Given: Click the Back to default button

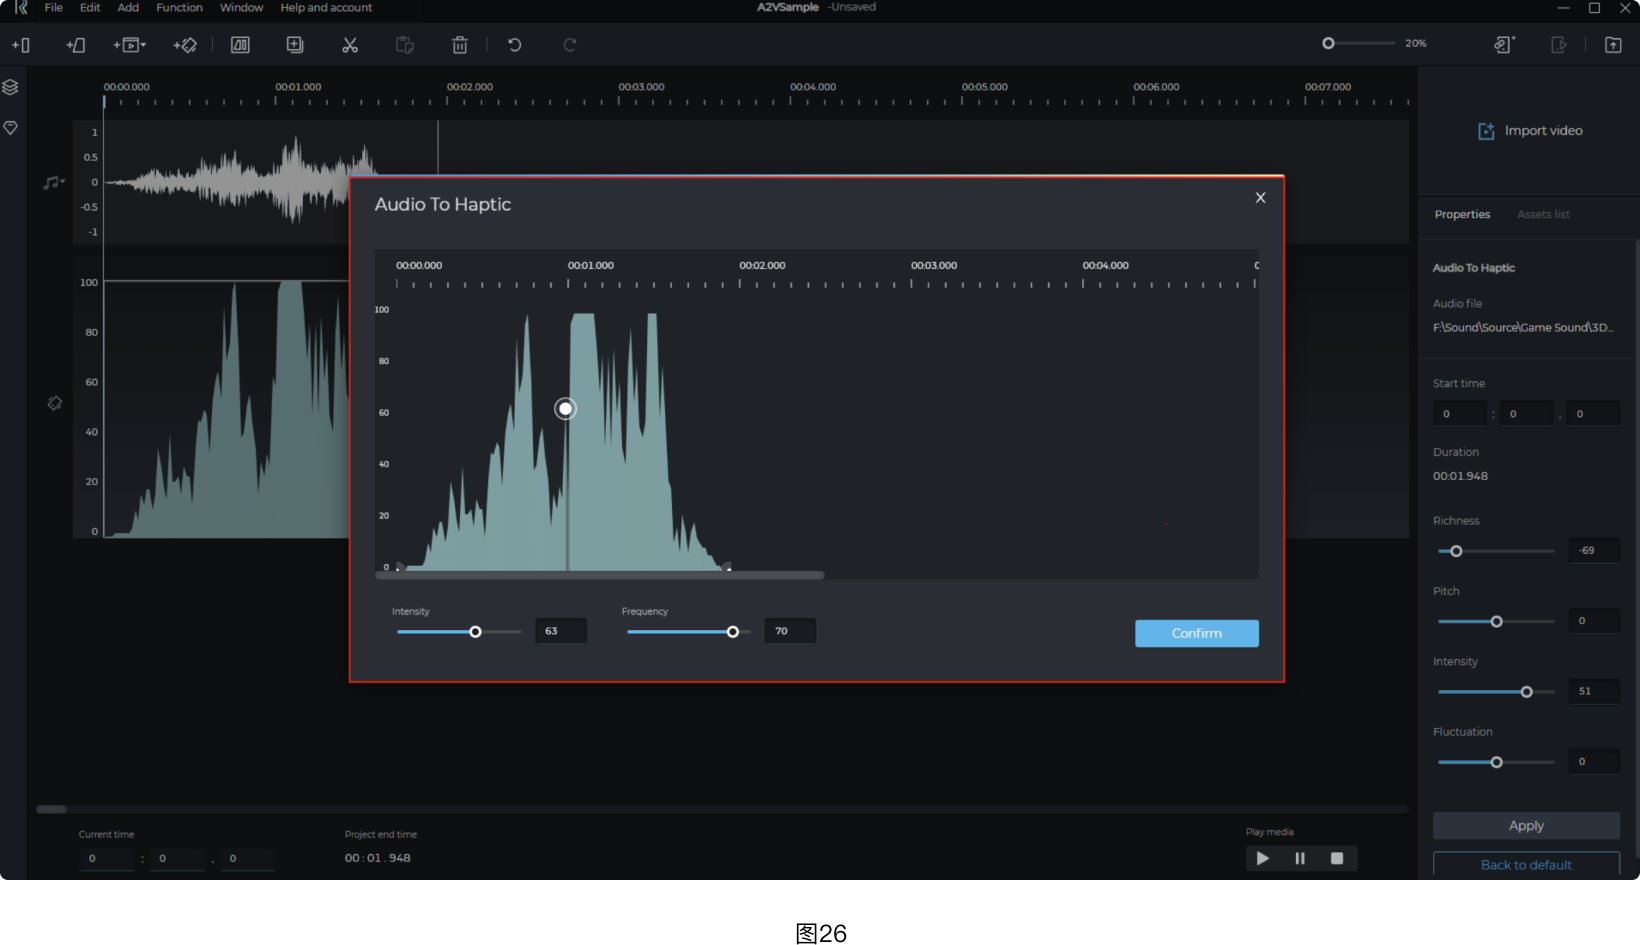Looking at the screenshot, I should point(1526,864).
